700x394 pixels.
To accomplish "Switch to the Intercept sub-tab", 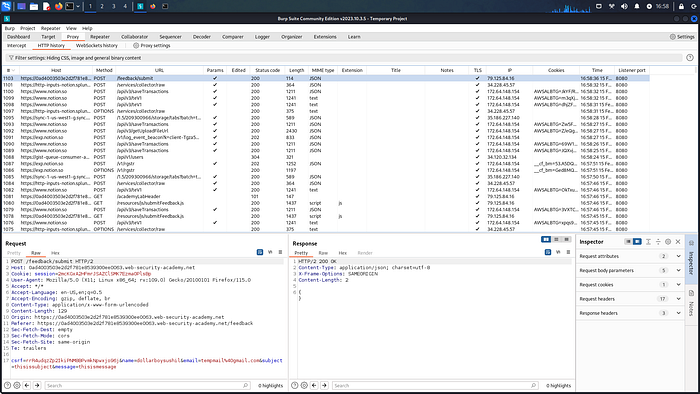I will (17, 46).
